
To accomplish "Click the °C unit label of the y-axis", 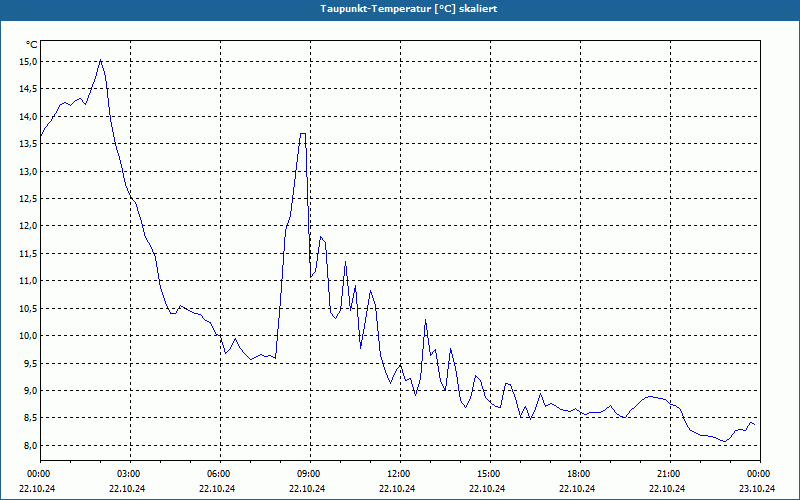I will coord(32,45).
